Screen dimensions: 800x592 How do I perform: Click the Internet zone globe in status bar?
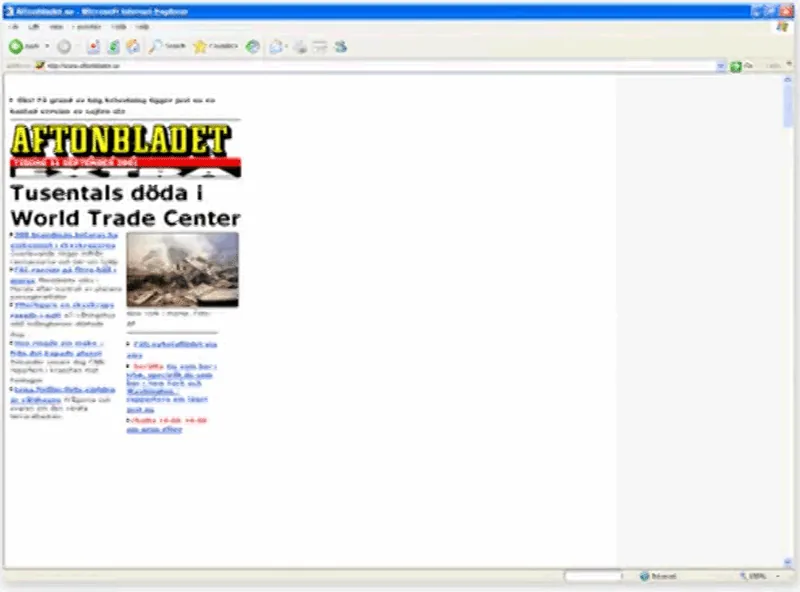pyautogui.click(x=644, y=576)
